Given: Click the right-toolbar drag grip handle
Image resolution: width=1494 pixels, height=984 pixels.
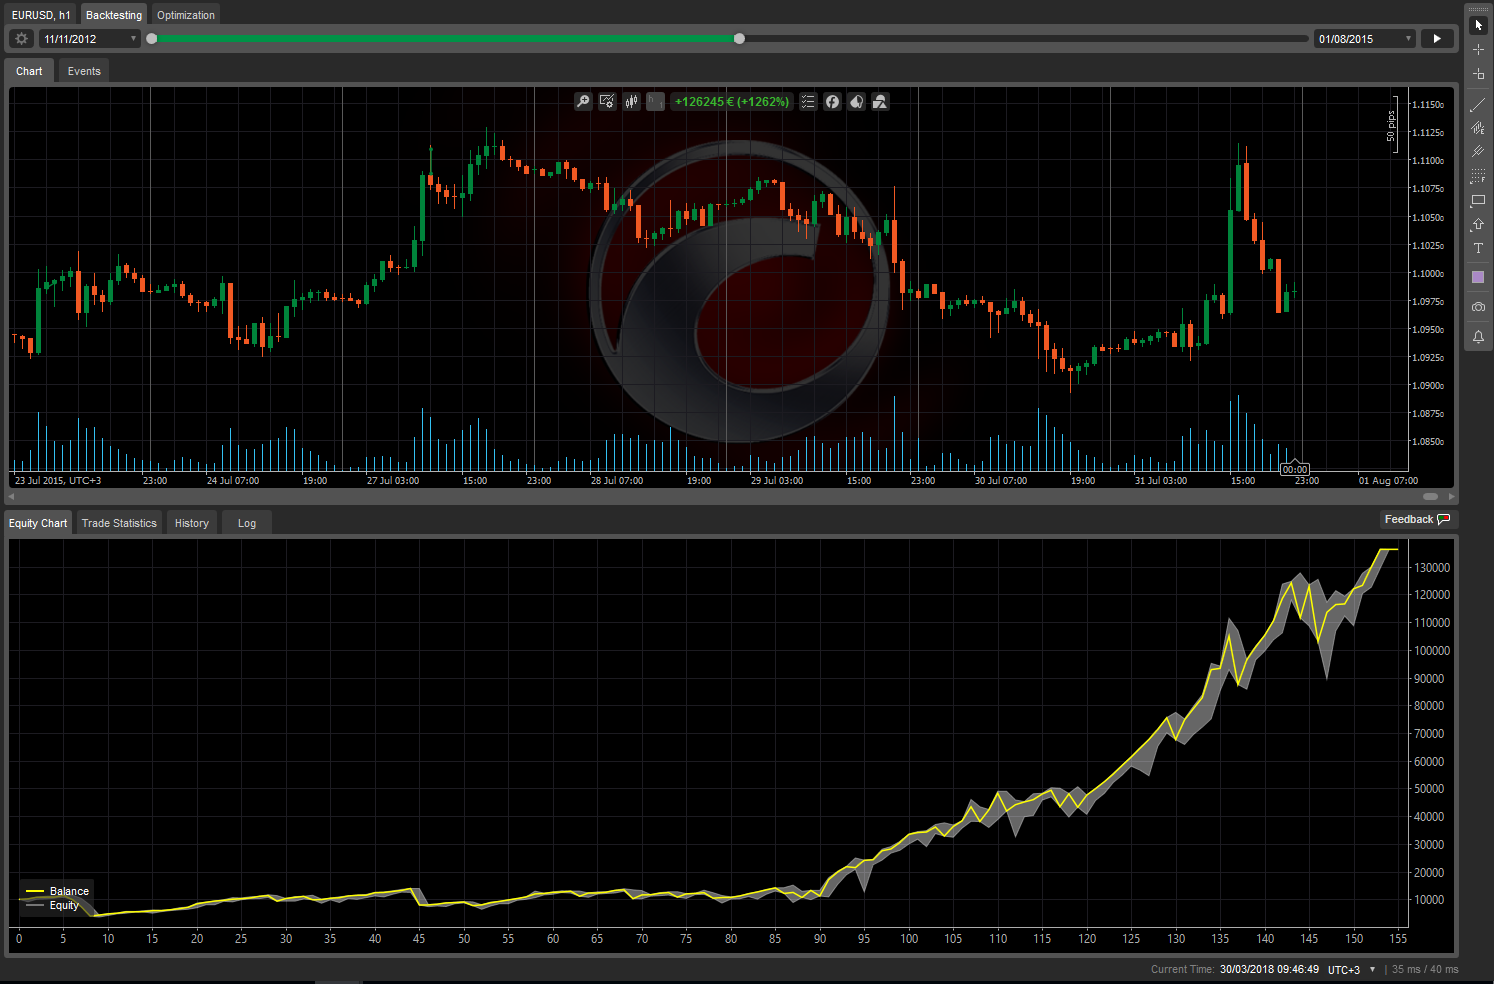Looking at the screenshot, I should (1478, 9).
